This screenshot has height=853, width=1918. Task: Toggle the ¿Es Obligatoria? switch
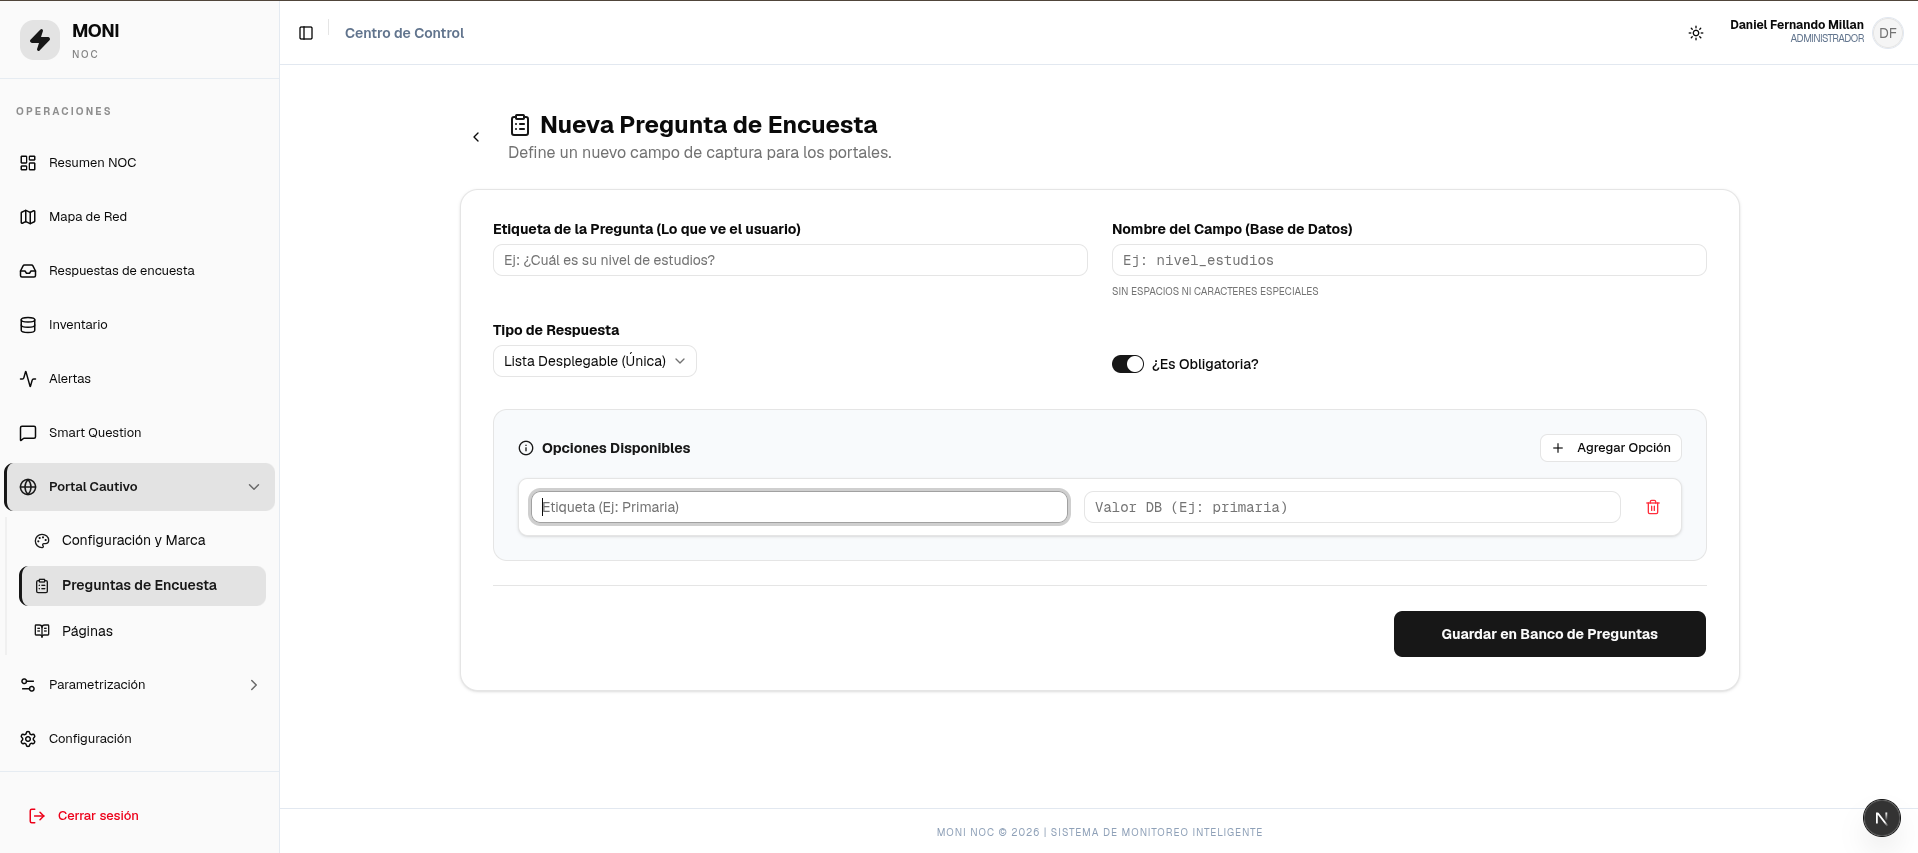pos(1128,364)
